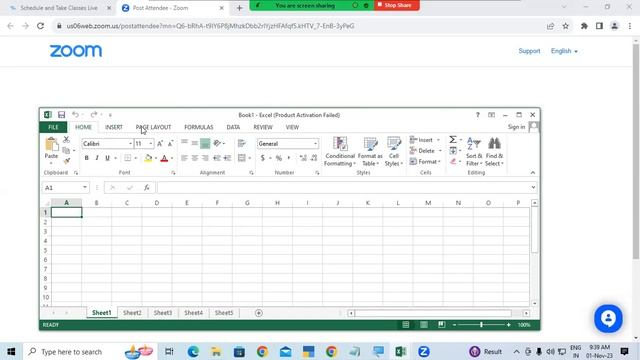Screen dimensions: 640x360
Task: Toggle Top Align
Action: (184, 142)
